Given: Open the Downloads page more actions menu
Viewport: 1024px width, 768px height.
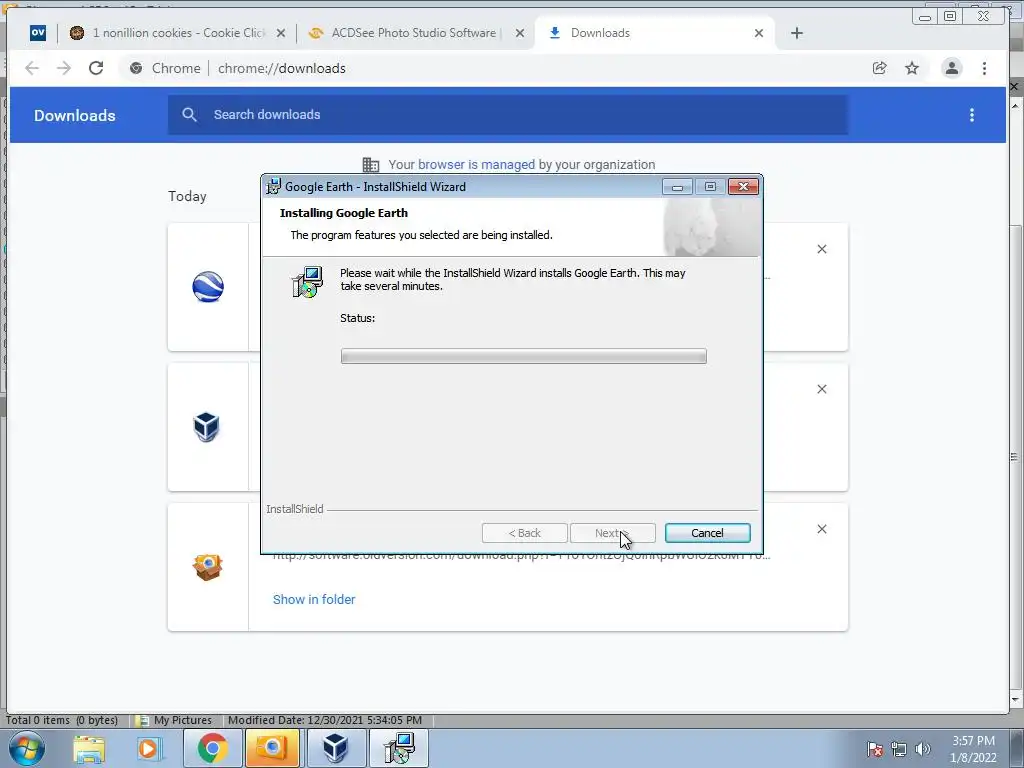Looking at the screenshot, I should (x=972, y=115).
